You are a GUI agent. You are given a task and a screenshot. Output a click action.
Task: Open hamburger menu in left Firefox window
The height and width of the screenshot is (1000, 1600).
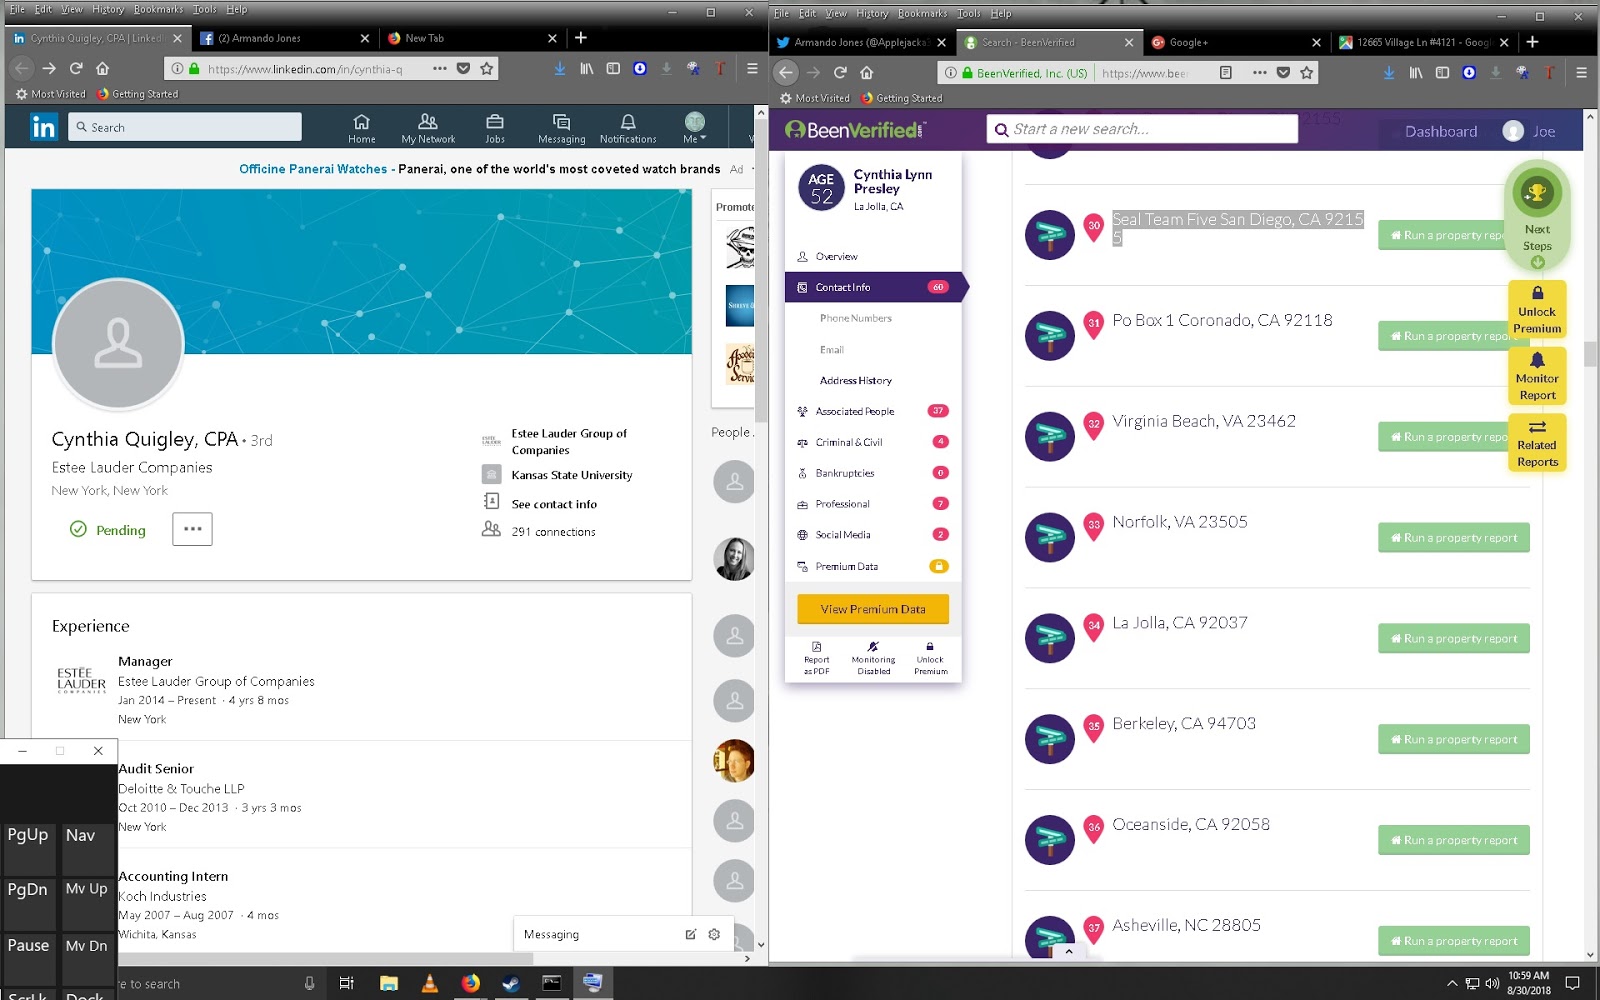(x=752, y=68)
